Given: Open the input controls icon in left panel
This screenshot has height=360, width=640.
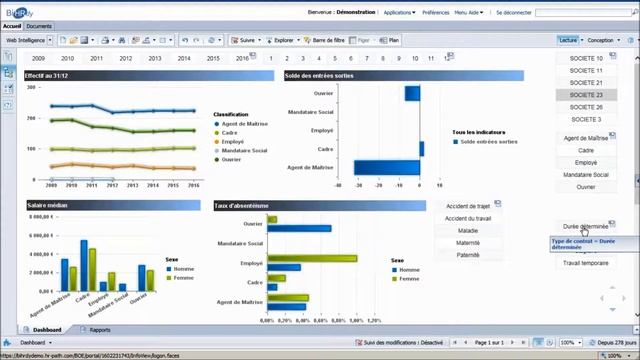Looking at the screenshot, I should click(8, 89).
